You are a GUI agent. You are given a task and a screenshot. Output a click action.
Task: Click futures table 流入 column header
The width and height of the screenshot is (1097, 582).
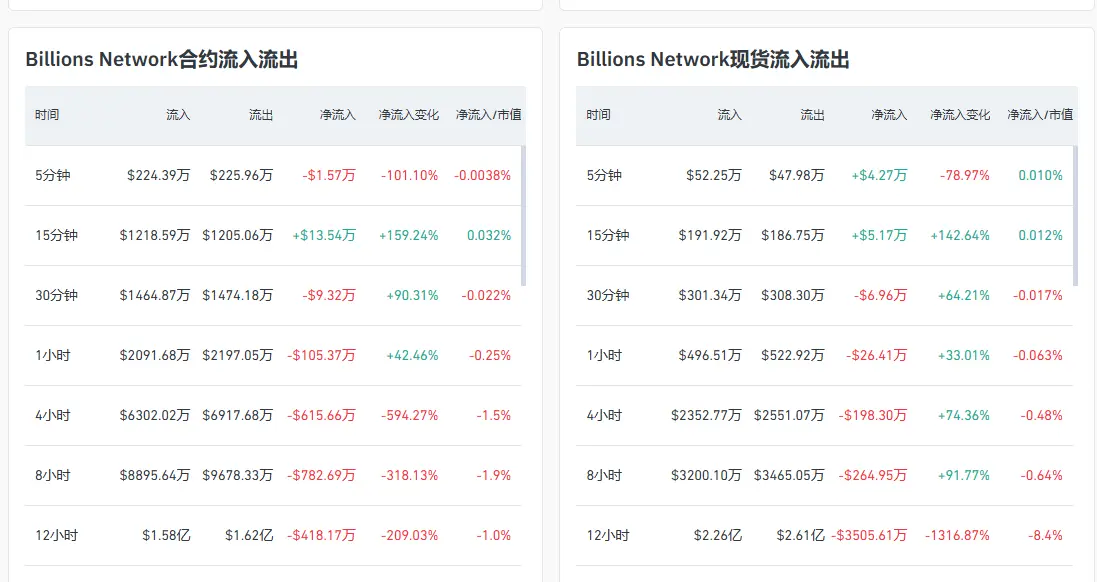point(178,115)
